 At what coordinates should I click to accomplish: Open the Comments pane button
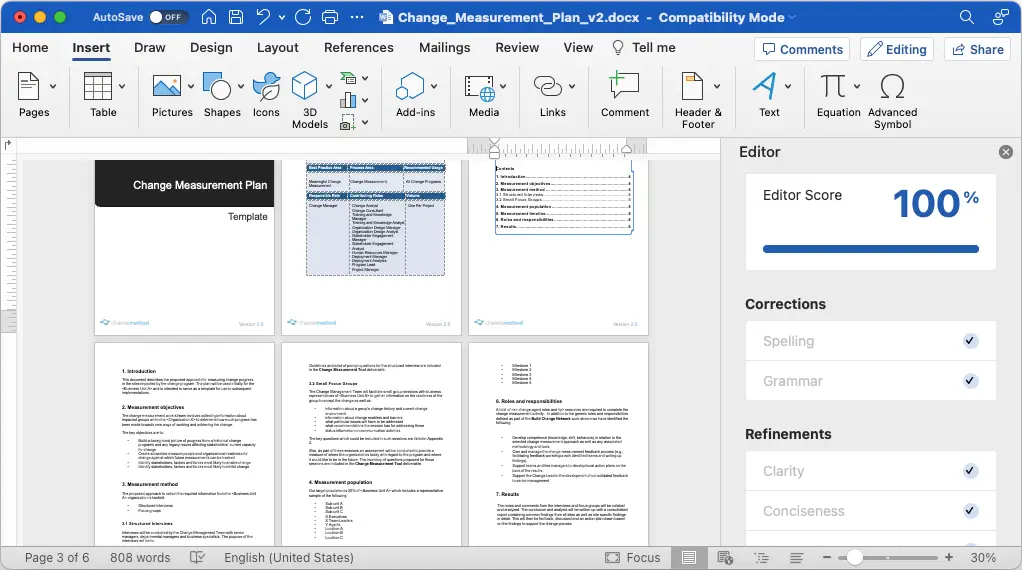click(x=803, y=50)
